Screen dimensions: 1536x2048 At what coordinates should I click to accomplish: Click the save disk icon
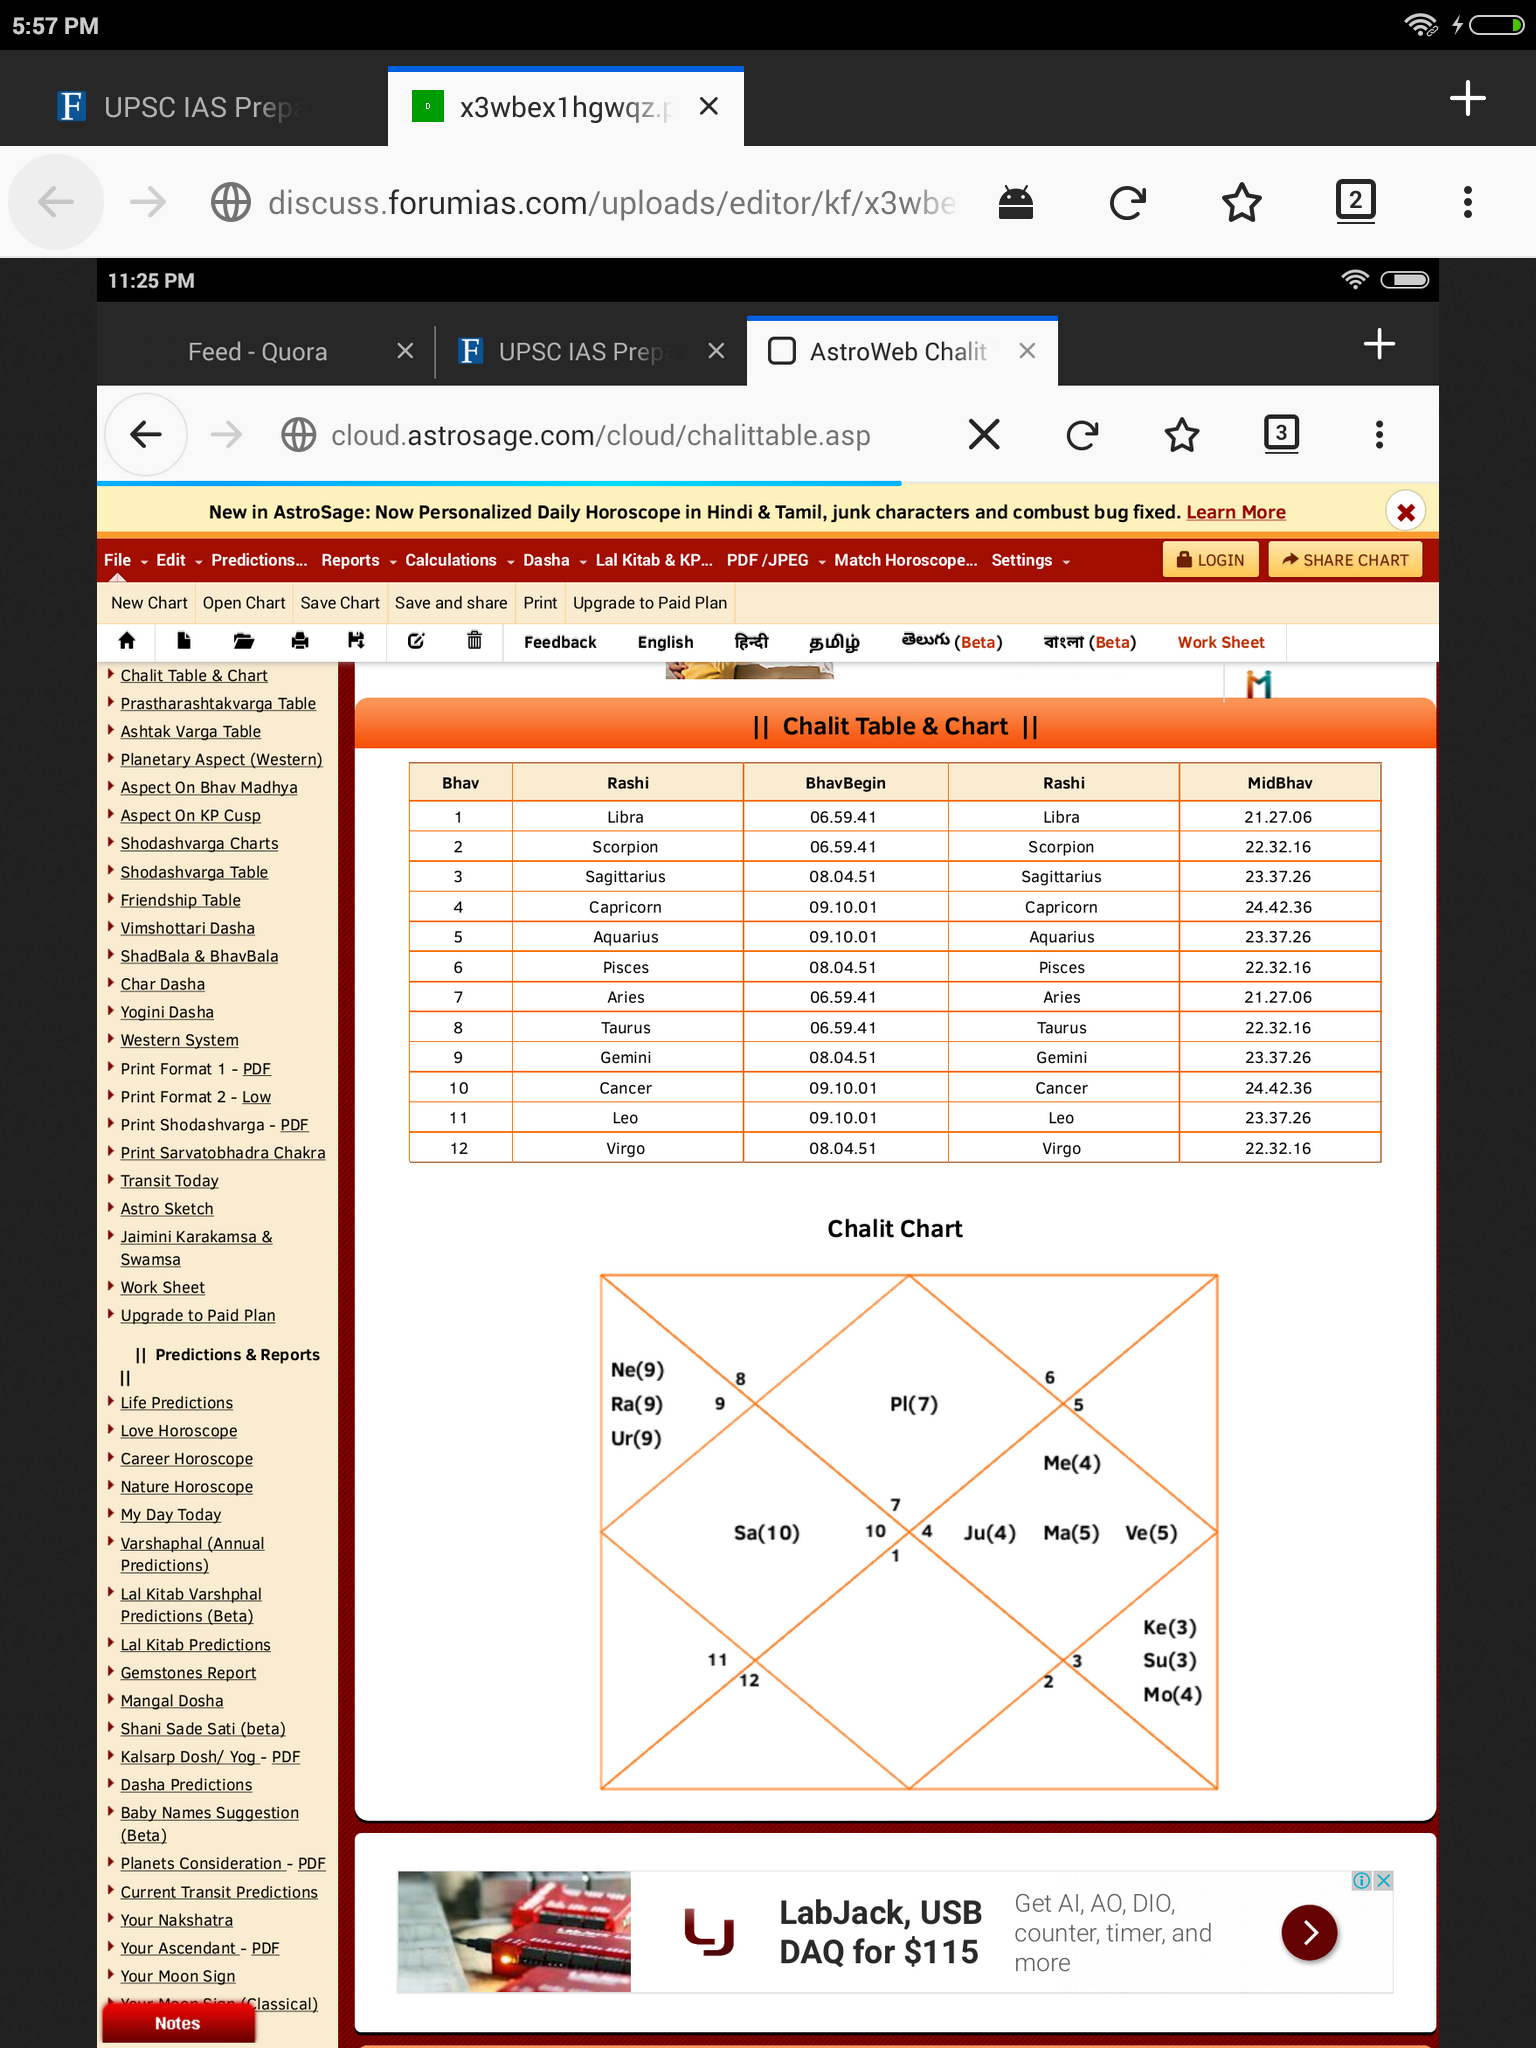click(356, 641)
